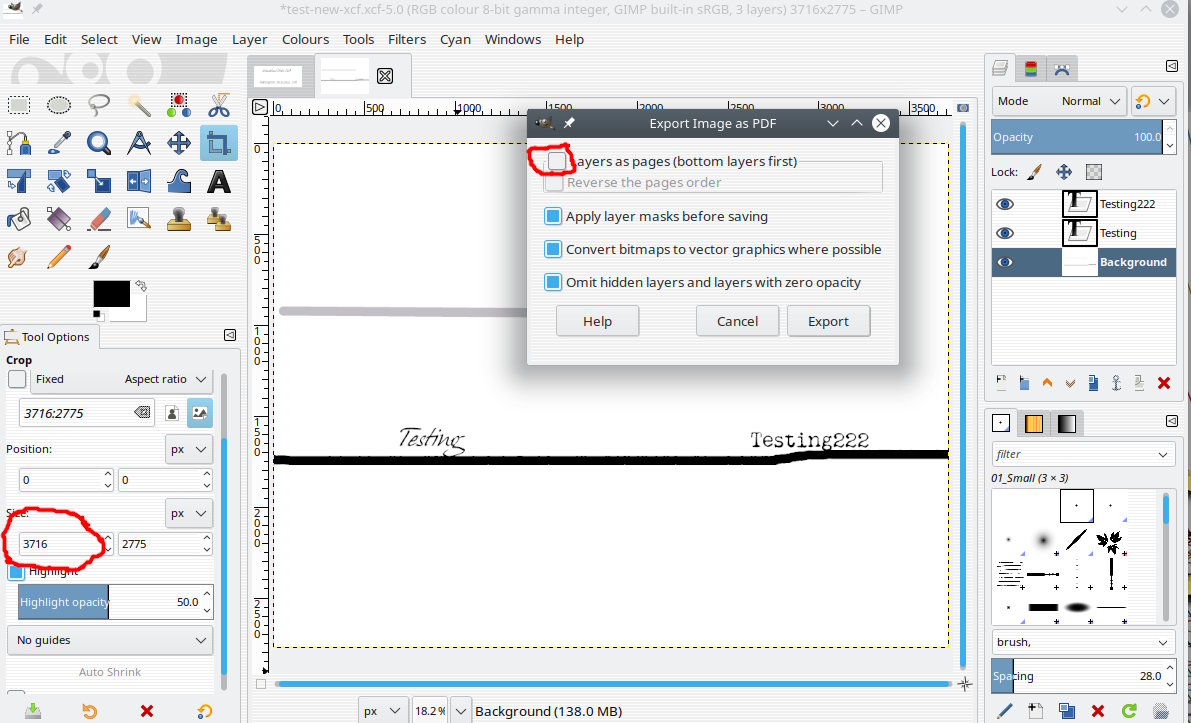Click Cancel in the export dialog

click(738, 321)
